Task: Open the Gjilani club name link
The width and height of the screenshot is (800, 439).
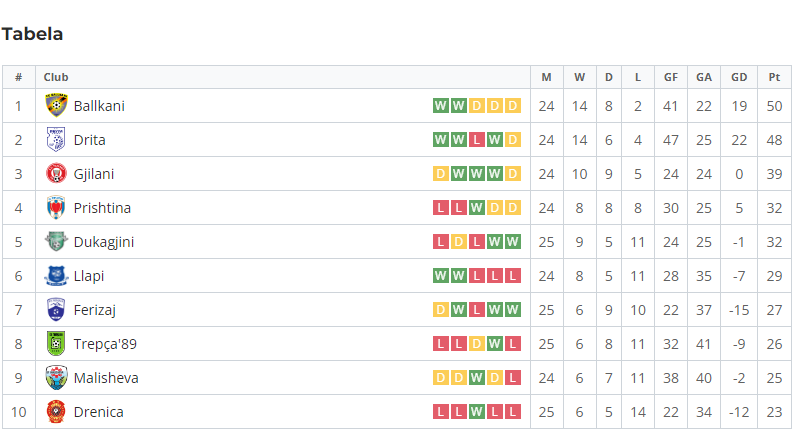Action: (x=94, y=174)
